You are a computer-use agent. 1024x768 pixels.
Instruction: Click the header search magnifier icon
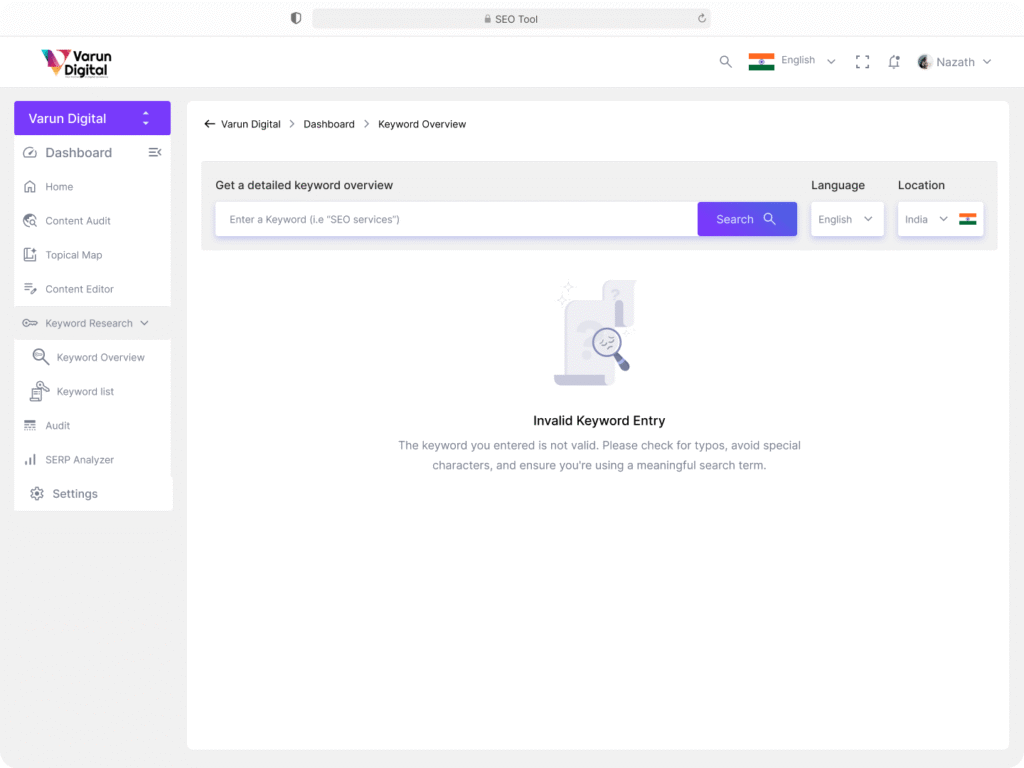(x=725, y=62)
